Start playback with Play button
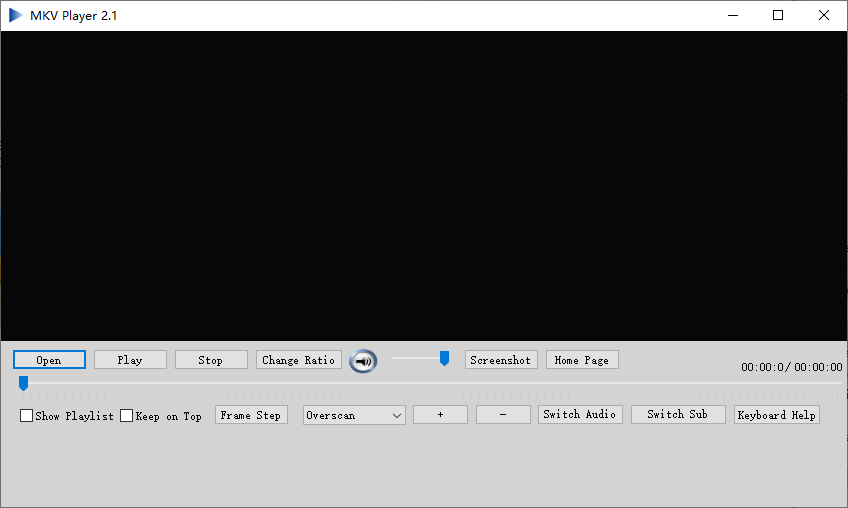This screenshot has height=508, width=848. click(x=130, y=360)
